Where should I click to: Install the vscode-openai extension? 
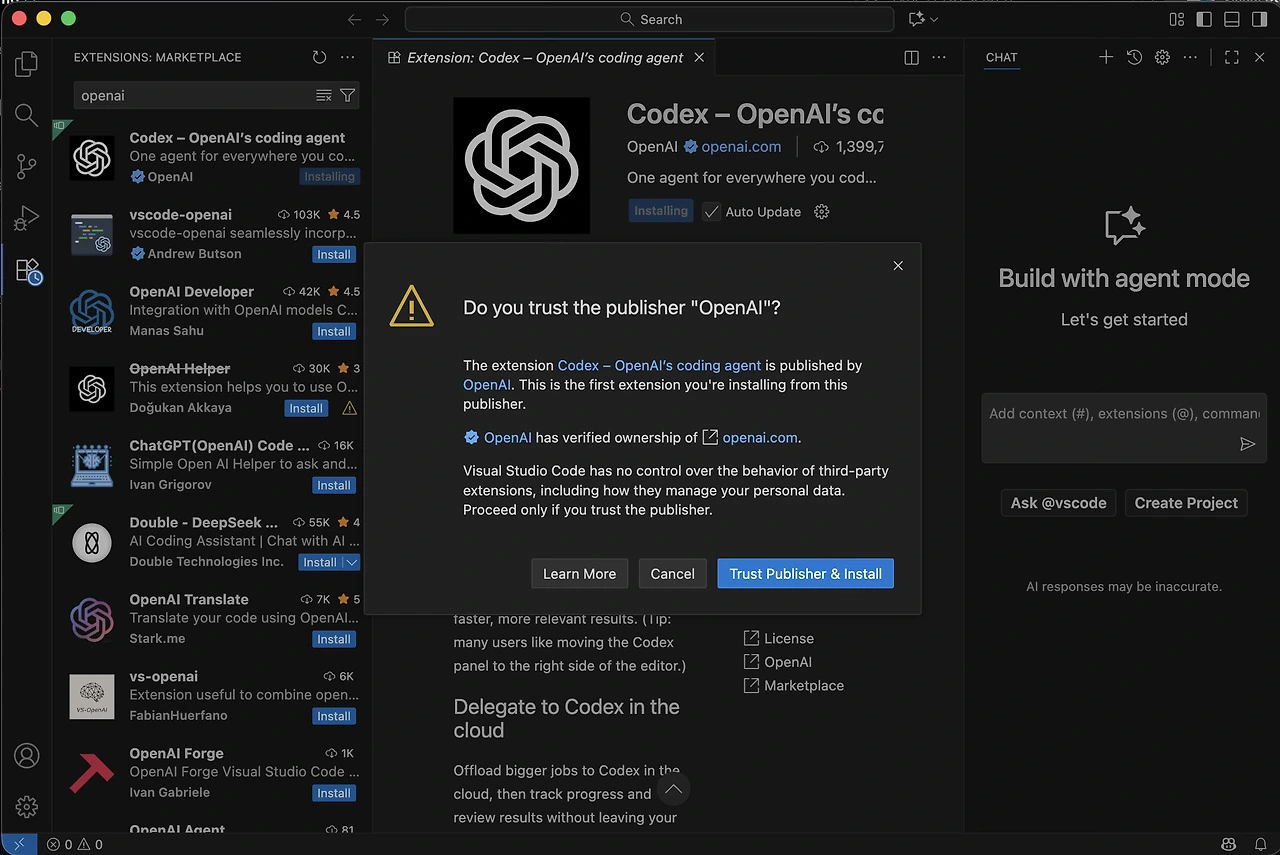point(333,254)
